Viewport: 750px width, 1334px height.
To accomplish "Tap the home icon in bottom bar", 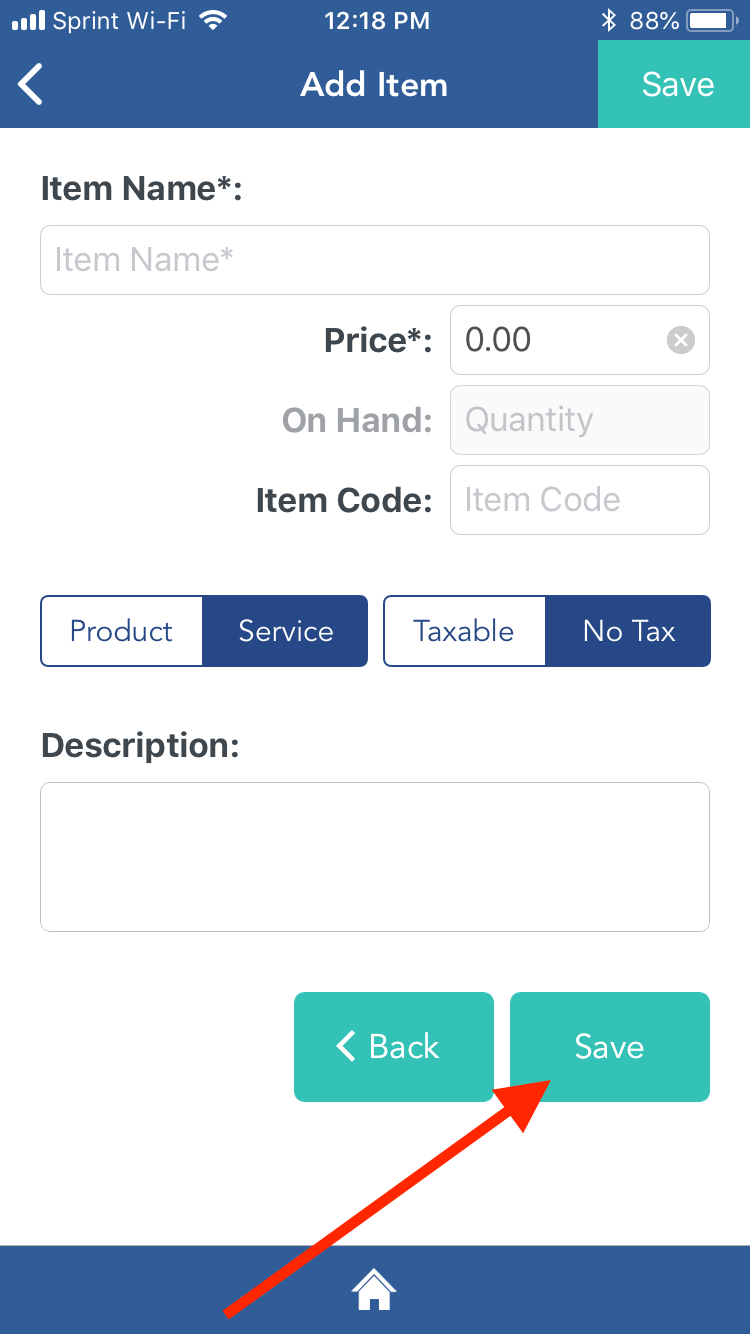I will [x=374, y=1289].
